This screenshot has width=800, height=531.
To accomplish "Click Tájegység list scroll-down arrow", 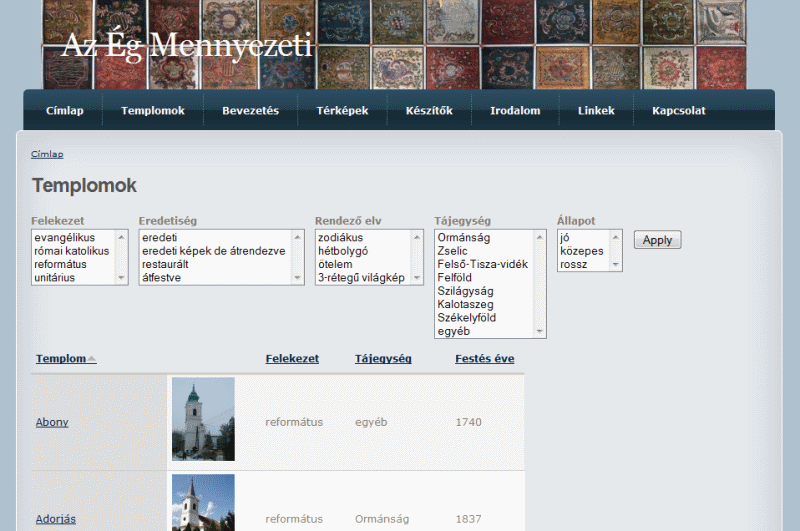I will pos(540,332).
